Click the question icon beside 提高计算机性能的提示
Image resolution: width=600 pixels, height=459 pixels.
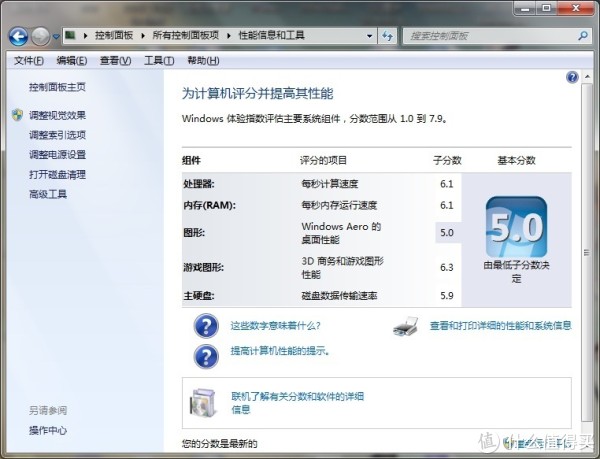206,356
